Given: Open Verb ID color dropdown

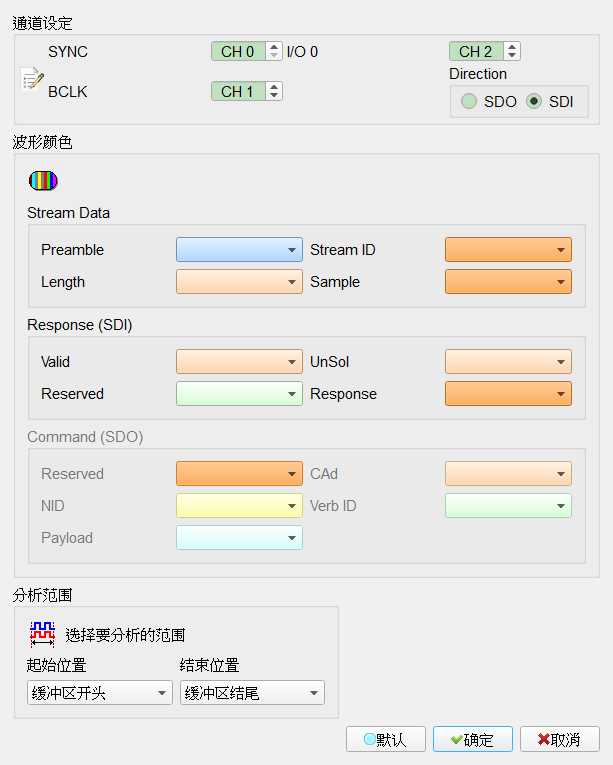Looking at the screenshot, I should (x=508, y=506).
